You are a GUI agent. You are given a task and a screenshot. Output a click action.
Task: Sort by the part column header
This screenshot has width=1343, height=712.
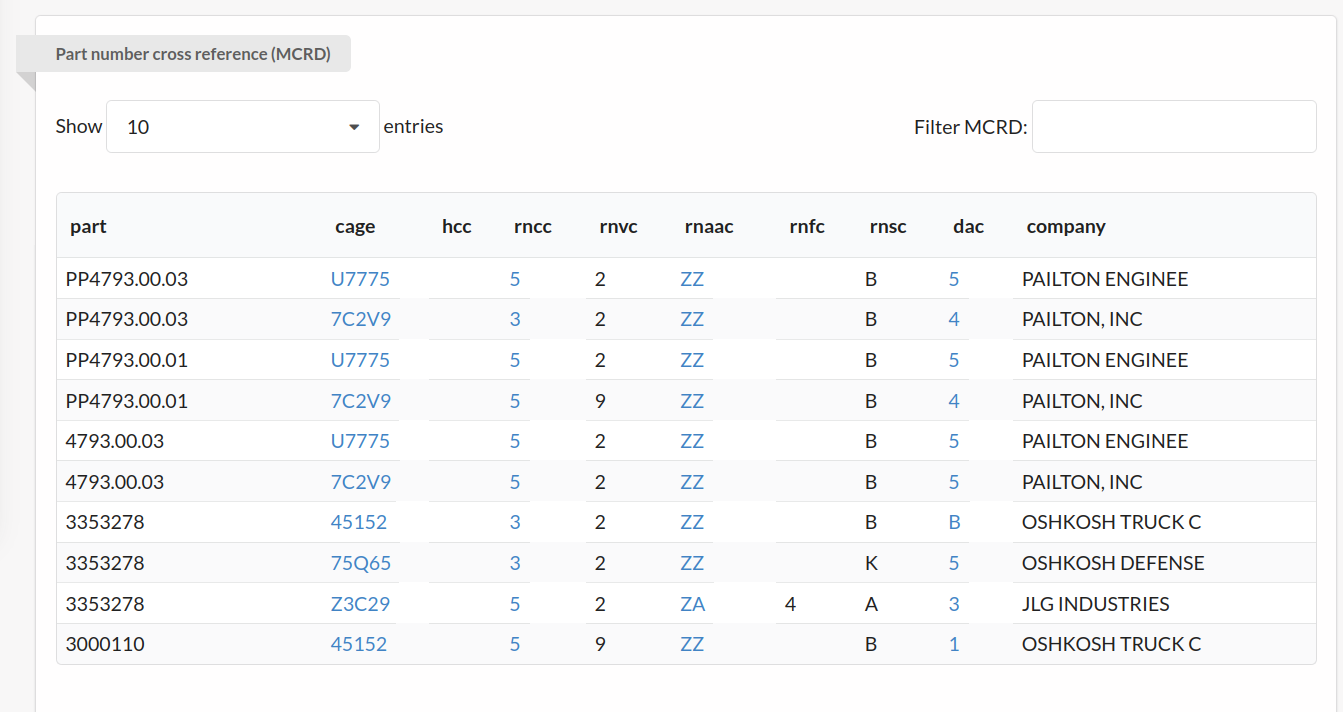(x=88, y=226)
